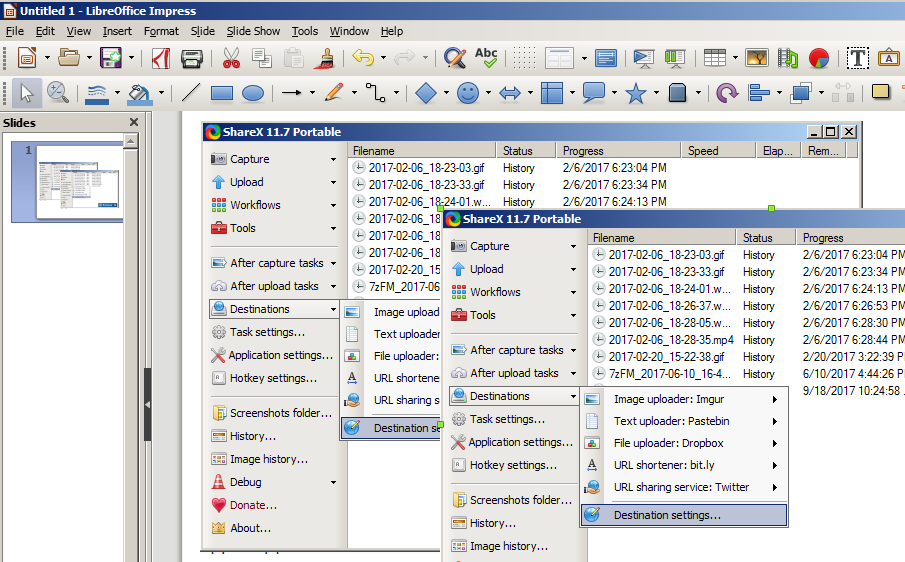
Task: Click Donate in back ShareX window
Action: (253, 505)
